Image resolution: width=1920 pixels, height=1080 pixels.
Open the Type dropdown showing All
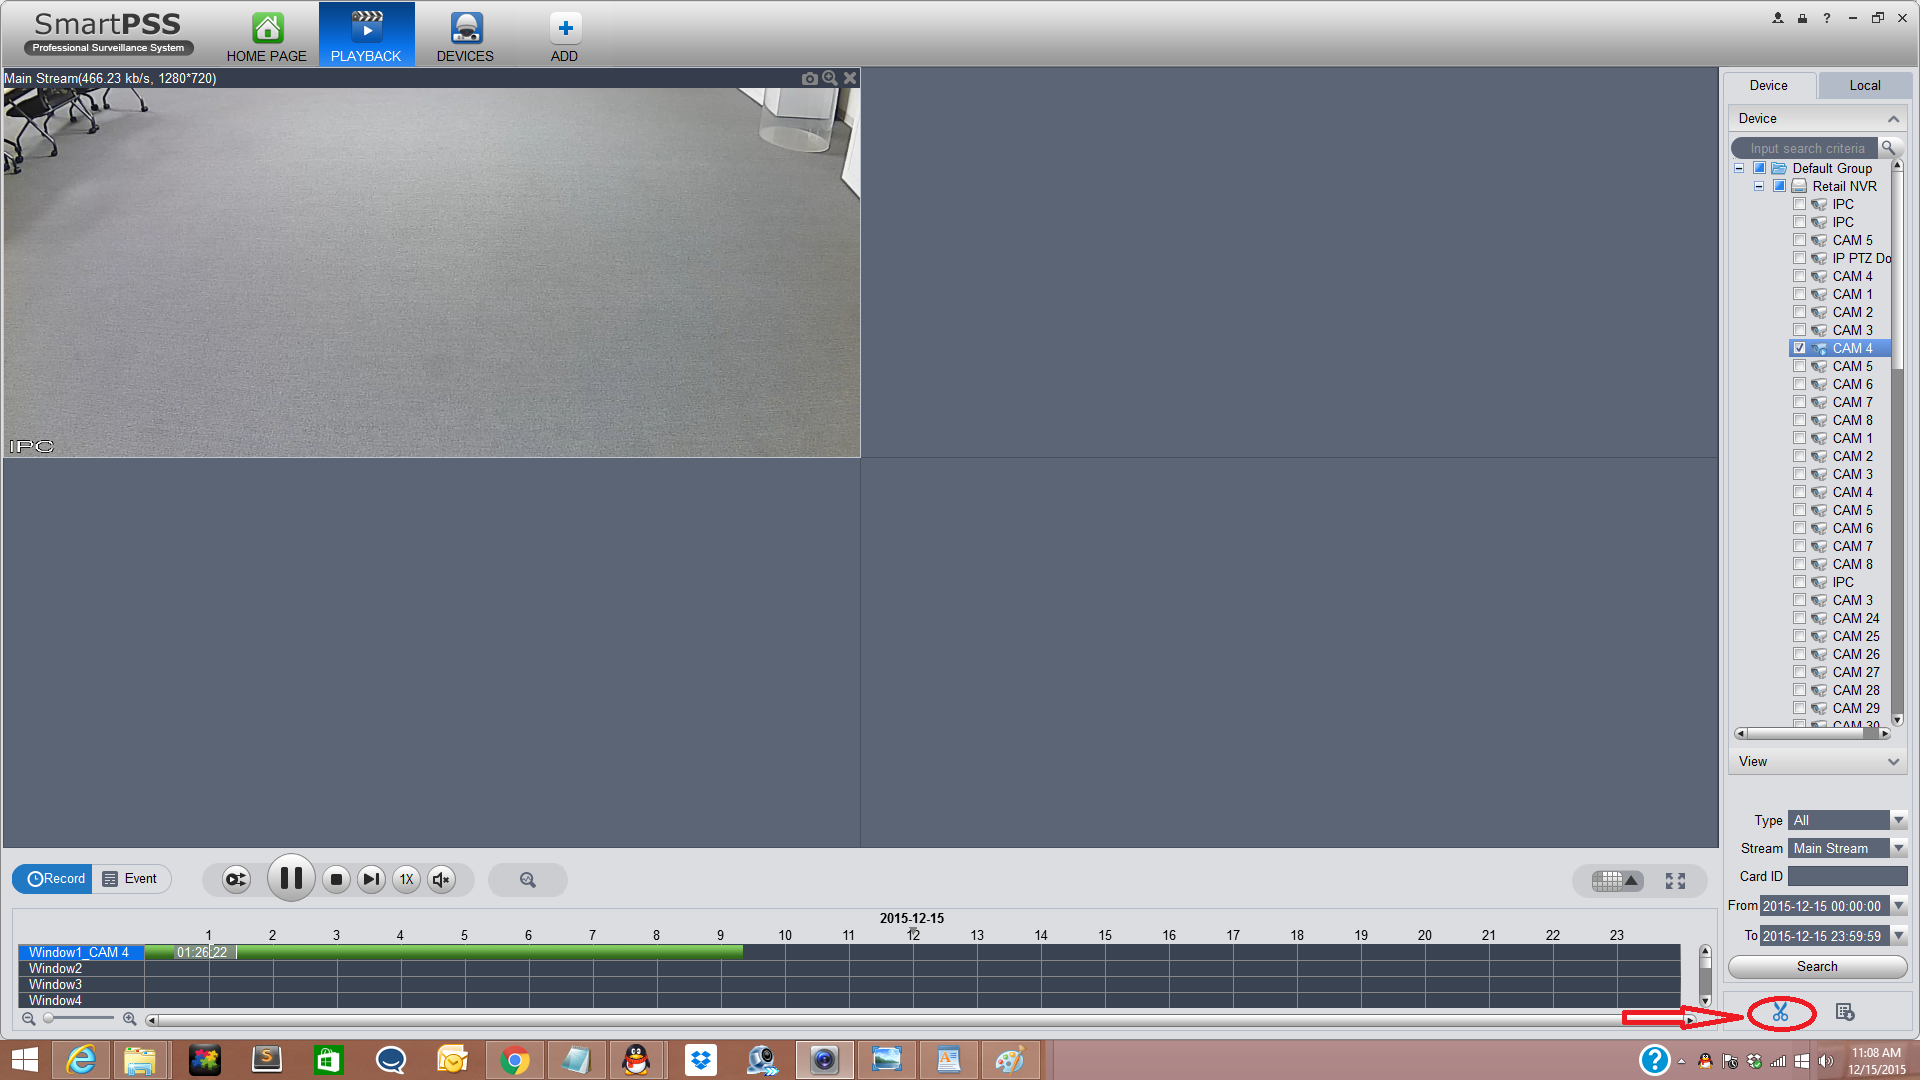[x=1897, y=820]
